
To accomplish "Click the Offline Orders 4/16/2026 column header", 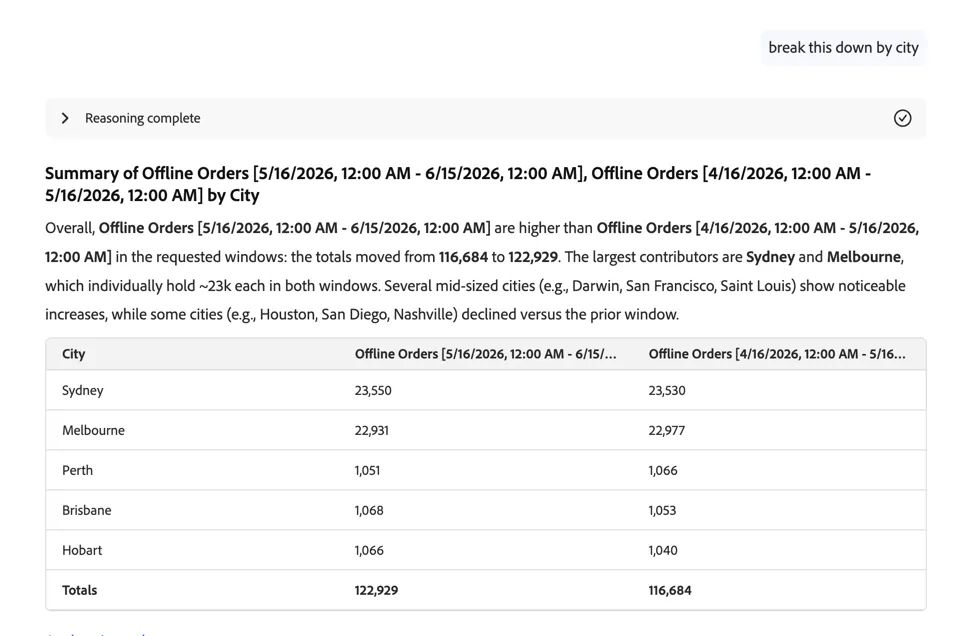I will (777, 354).
